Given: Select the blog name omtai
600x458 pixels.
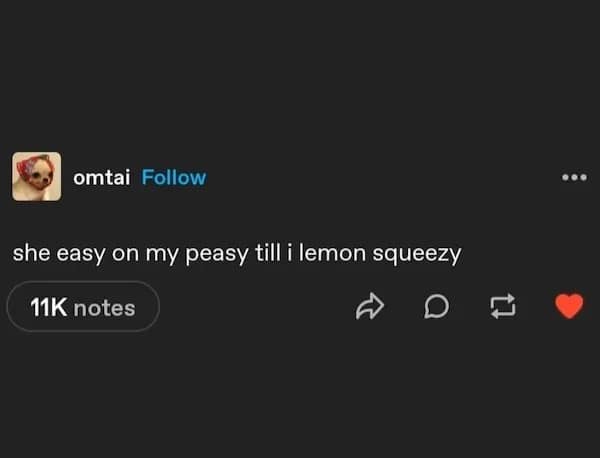Looking at the screenshot, I should coord(102,177).
